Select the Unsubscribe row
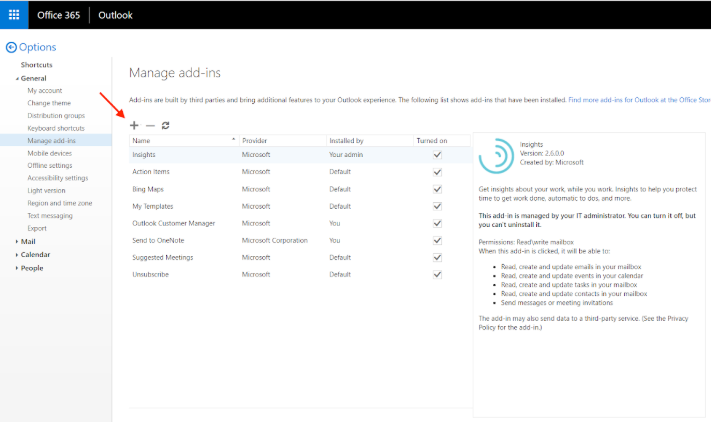This screenshot has height=422, width=711. pos(300,274)
